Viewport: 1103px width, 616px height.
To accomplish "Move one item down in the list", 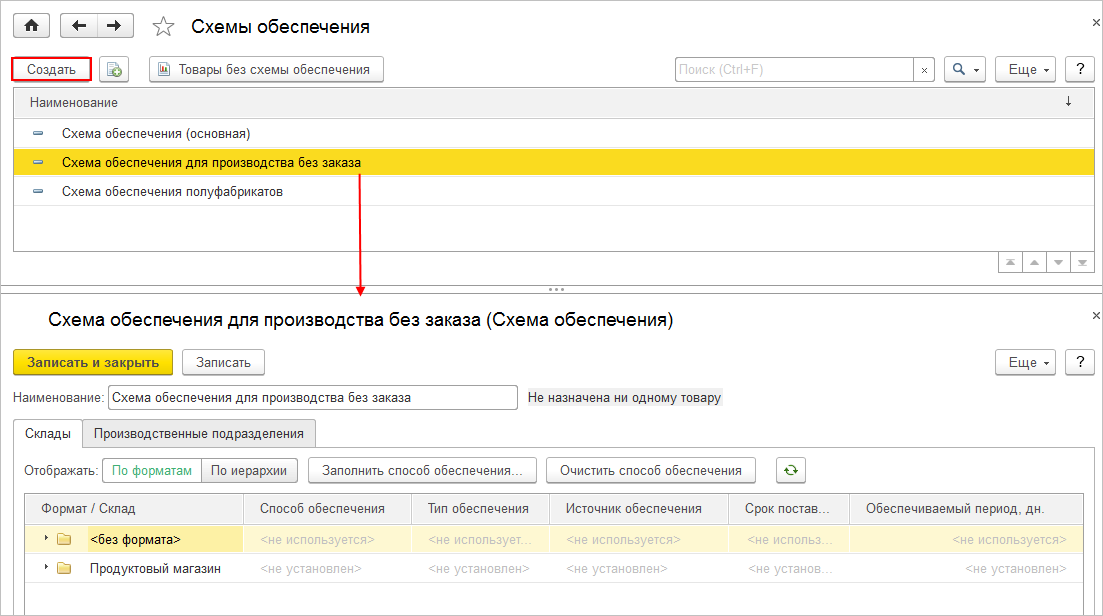I will (x=1058, y=263).
